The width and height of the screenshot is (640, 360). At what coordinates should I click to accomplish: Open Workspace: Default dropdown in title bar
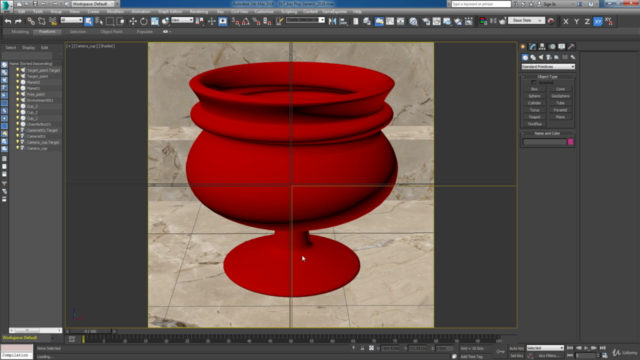[x=93, y=4]
